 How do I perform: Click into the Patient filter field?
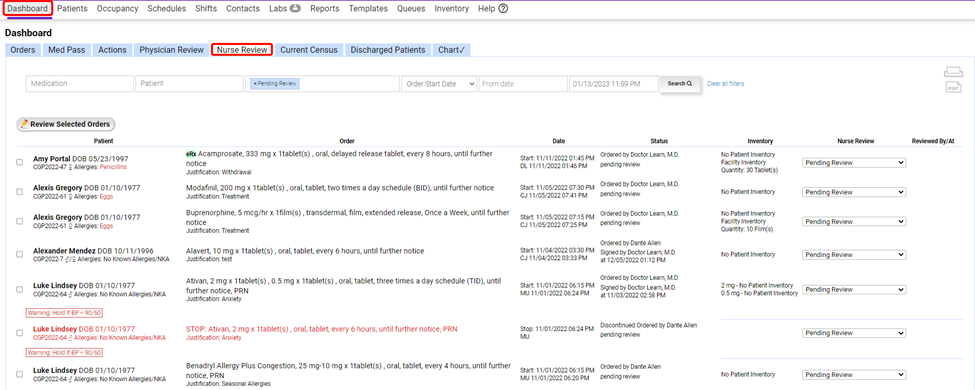[x=189, y=84]
